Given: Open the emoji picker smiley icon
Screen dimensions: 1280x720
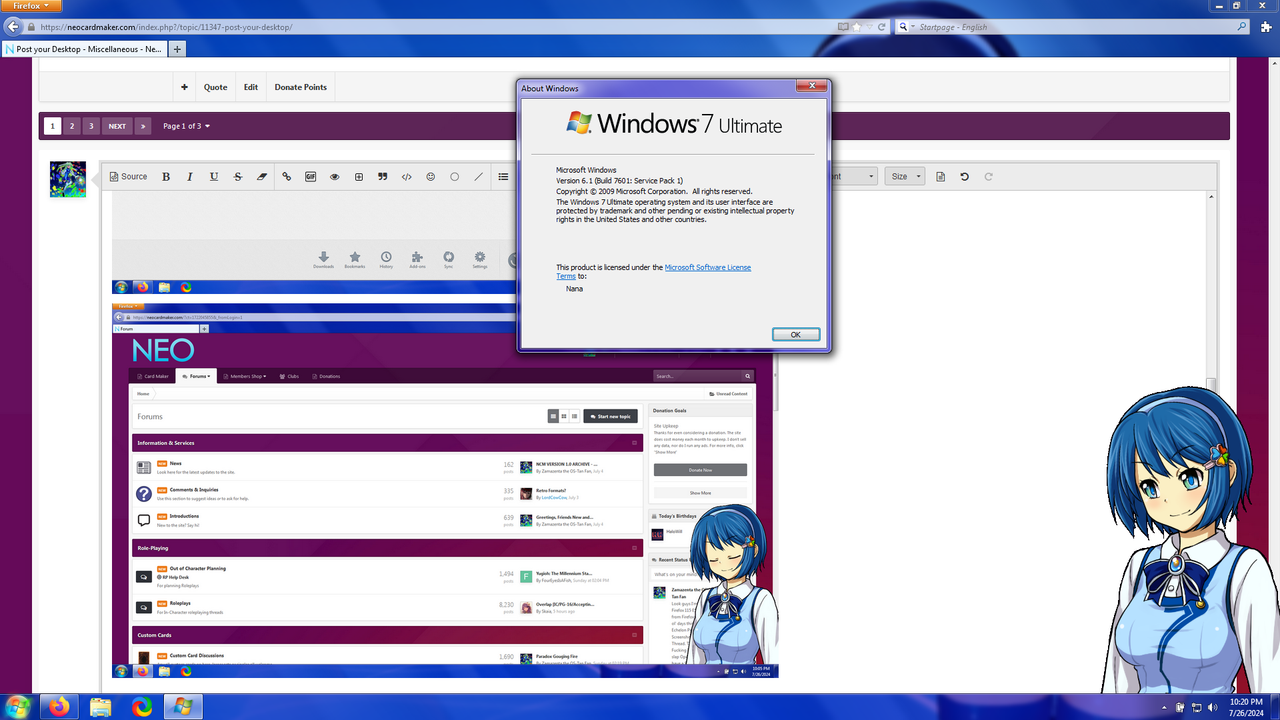Looking at the screenshot, I should click(x=431, y=177).
